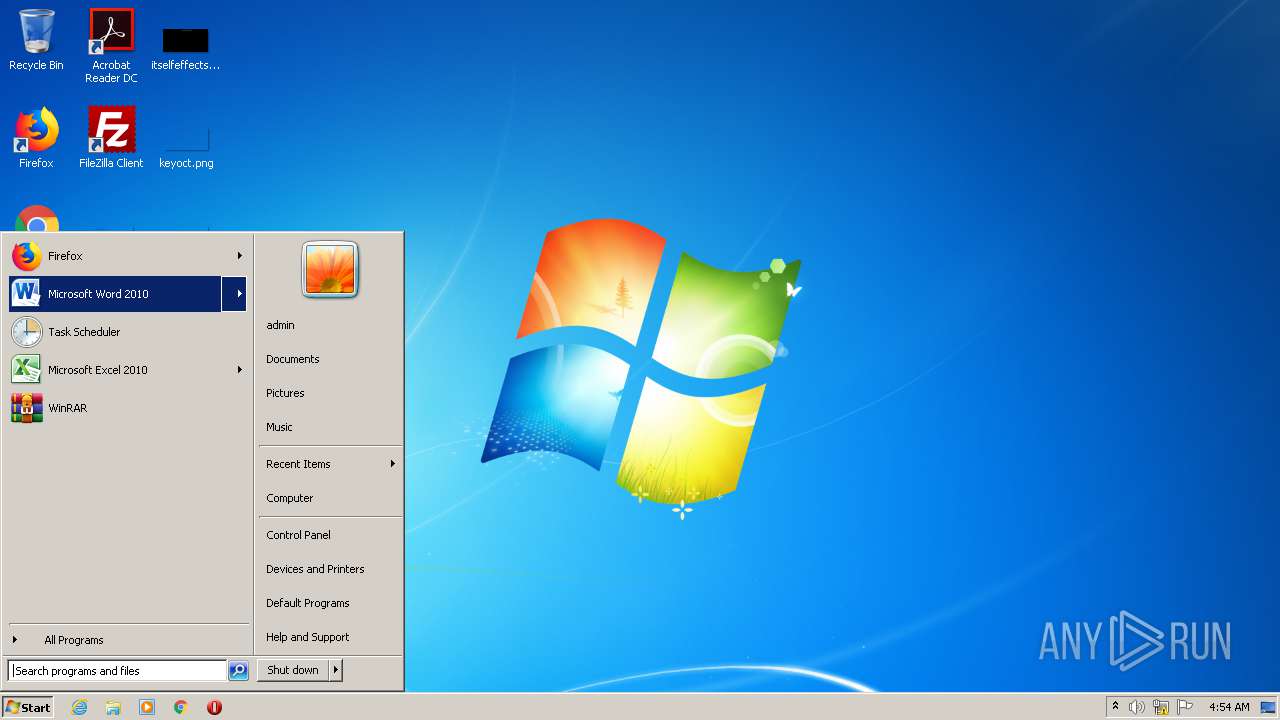Expand shut down options arrow
Screen dimensions: 1280x720
click(x=335, y=670)
